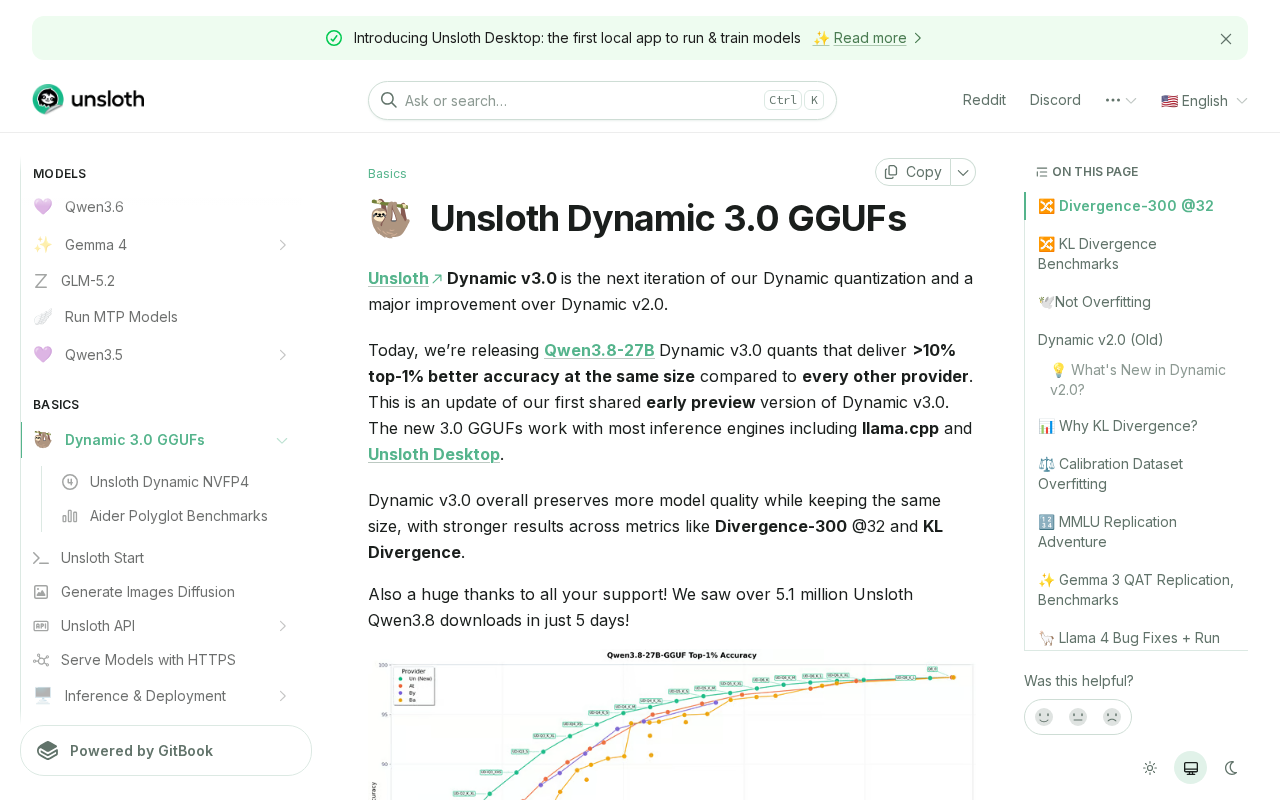The height and width of the screenshot is (800, 1280).
Task: Jump to Why KL Divergence? section
Action: pos(1117,426)
